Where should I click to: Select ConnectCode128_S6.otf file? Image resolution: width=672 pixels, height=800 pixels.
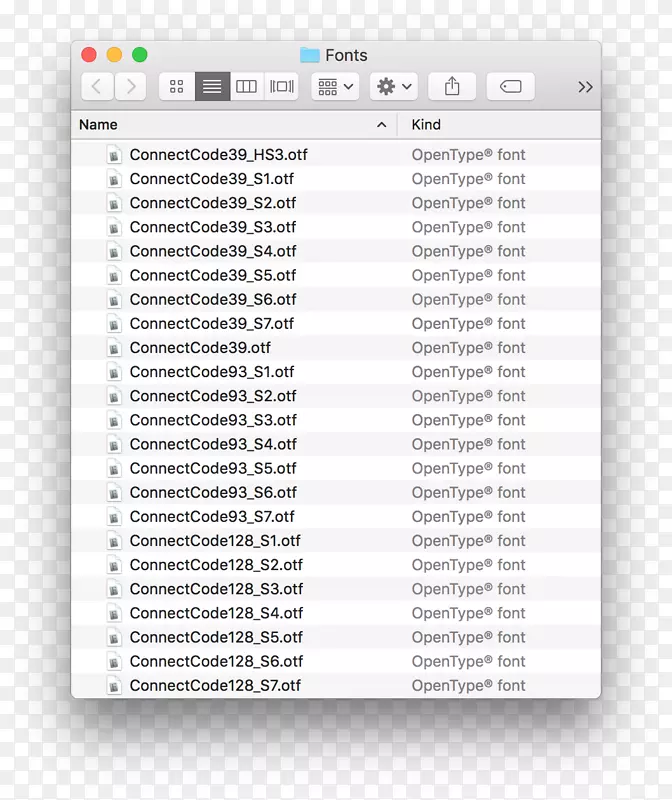pyautogui.click(x=336, y=661)
